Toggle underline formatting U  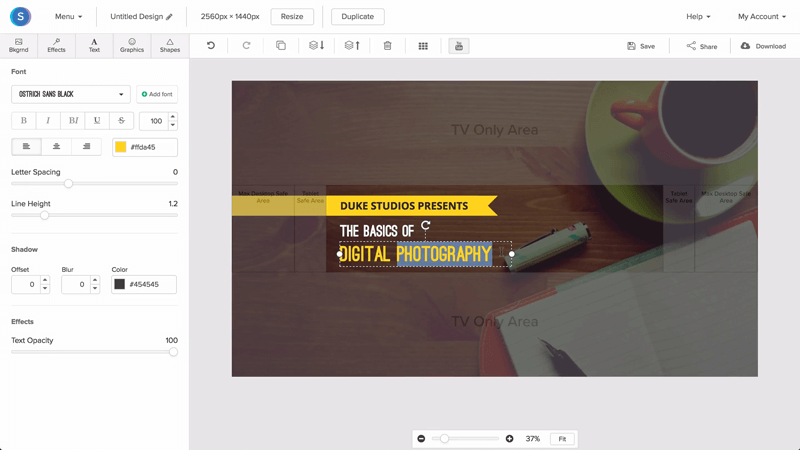click(97, 120)
